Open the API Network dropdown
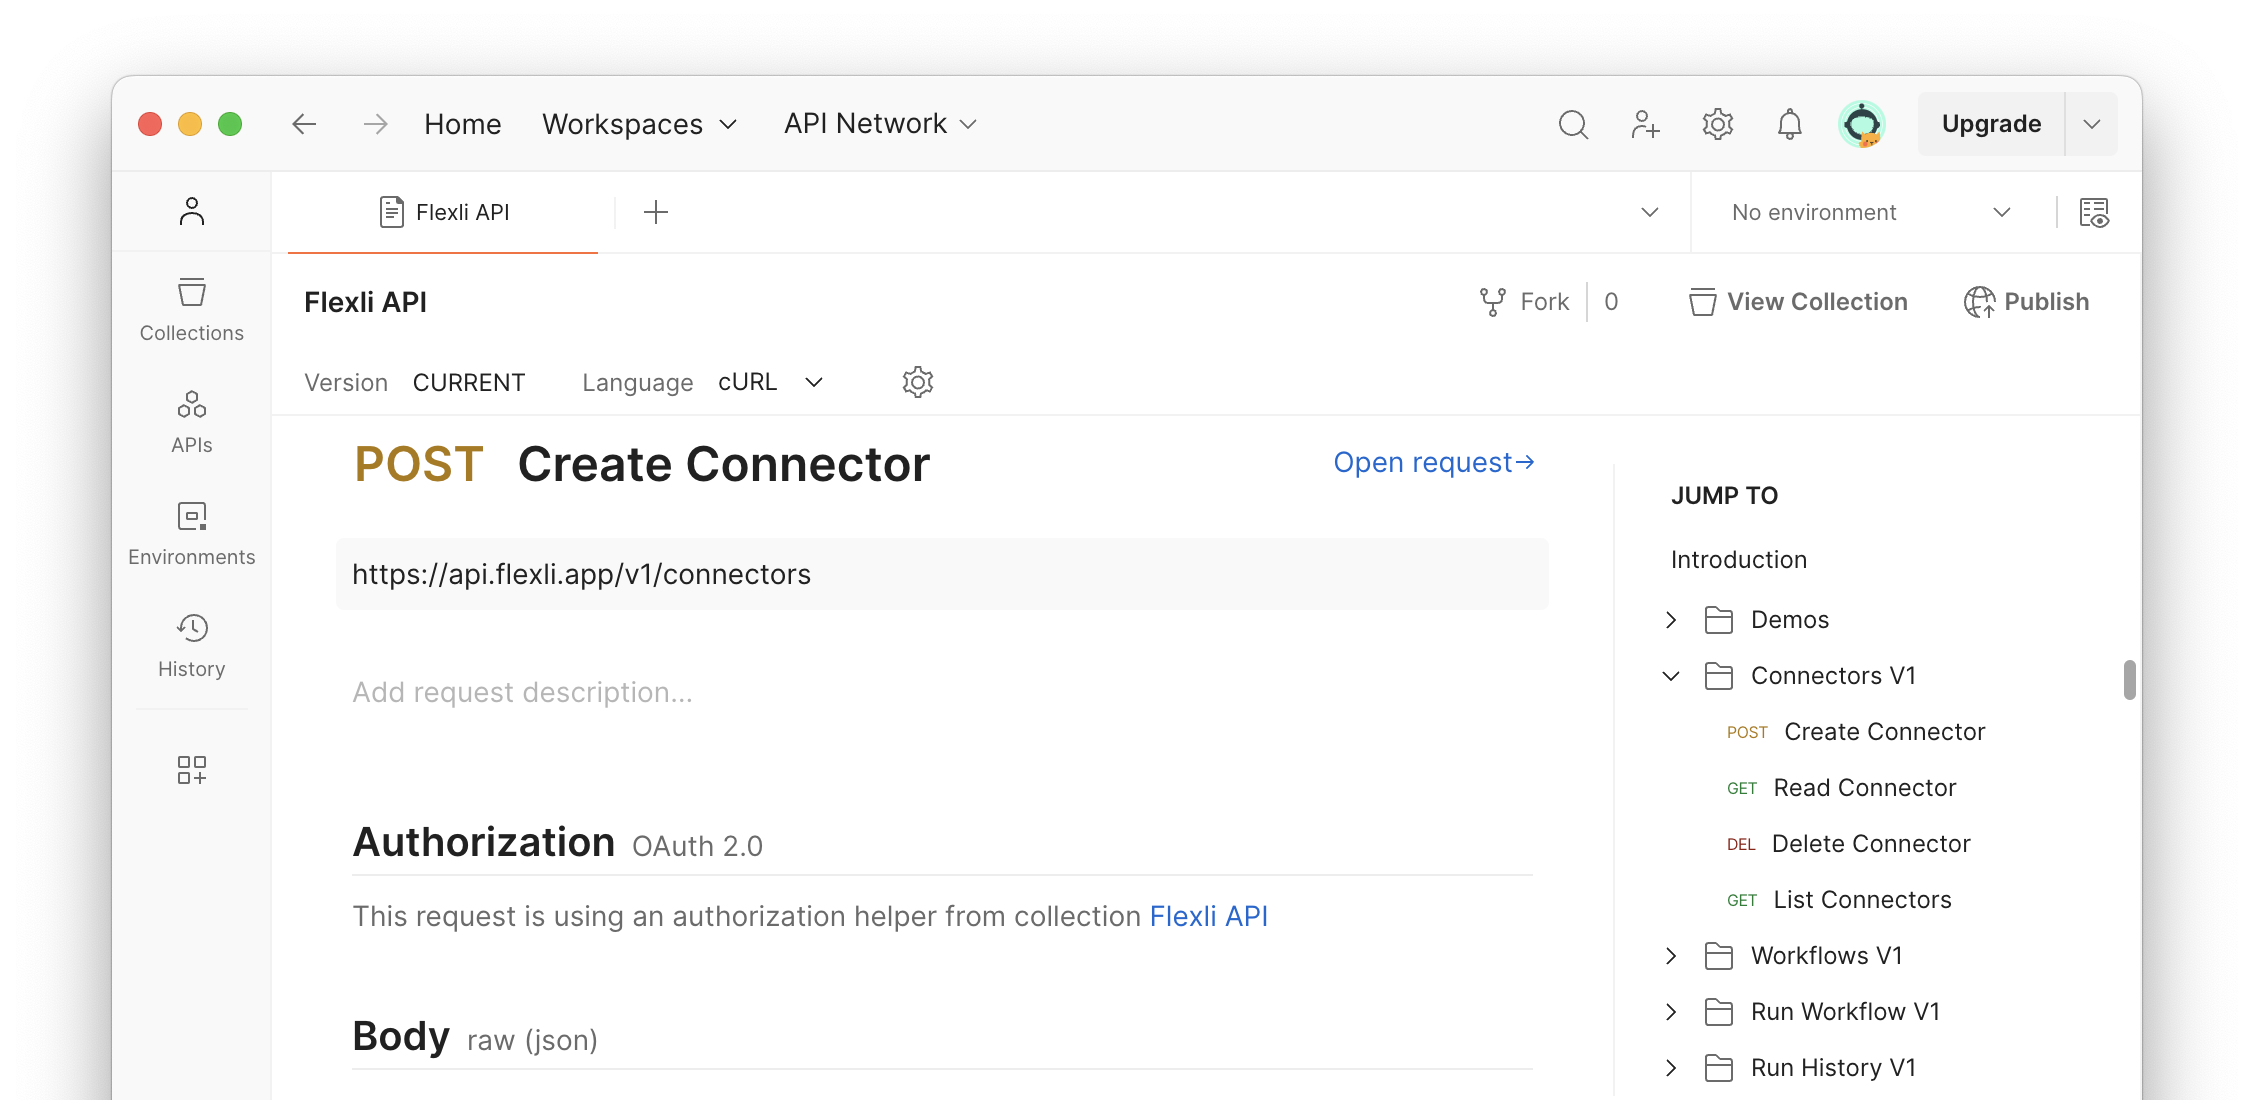The width and height of the screenshot is (2254, 1100). pyautogui.click(x=880, y=124)
